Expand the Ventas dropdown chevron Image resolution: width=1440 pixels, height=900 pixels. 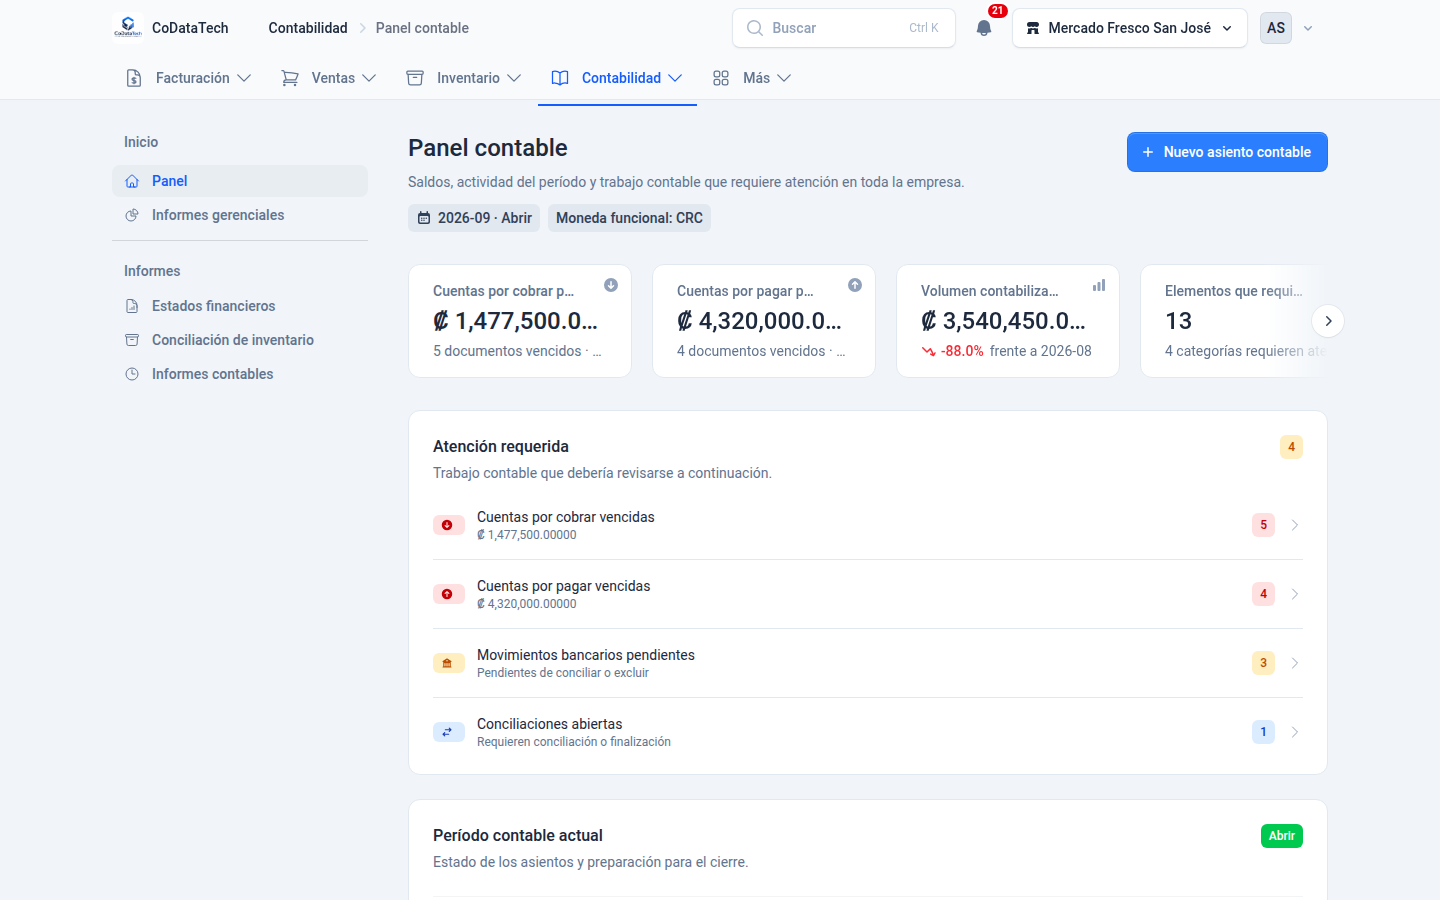[369, 78]
